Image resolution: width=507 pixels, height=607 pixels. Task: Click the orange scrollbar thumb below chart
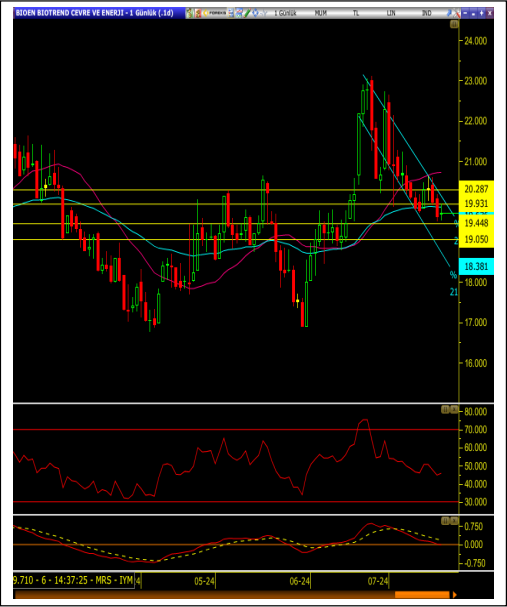click(x=422, y=595)
